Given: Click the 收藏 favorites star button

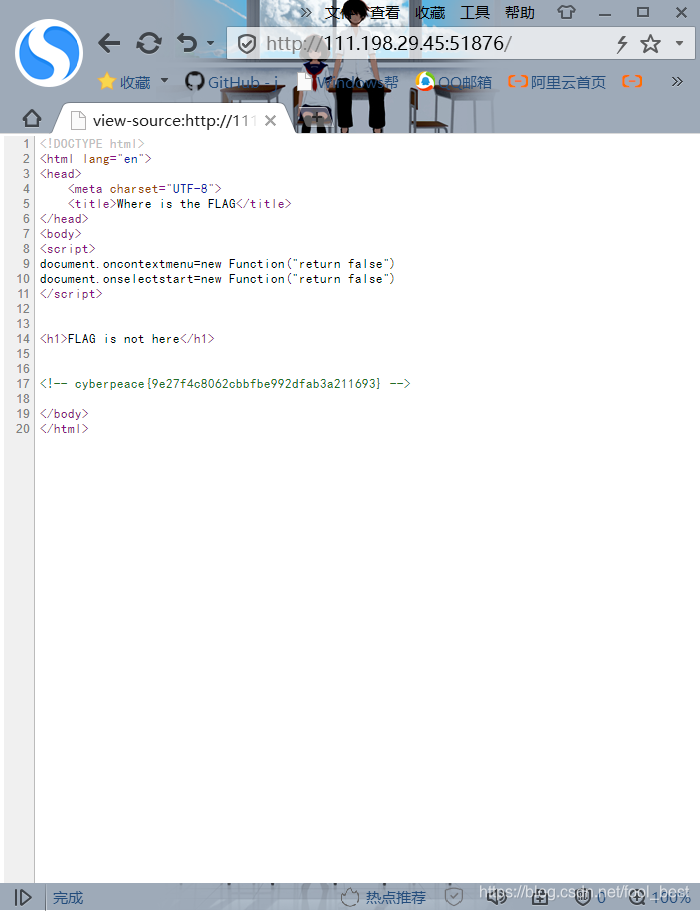Looking at the screenshot, I should [125, 82].
